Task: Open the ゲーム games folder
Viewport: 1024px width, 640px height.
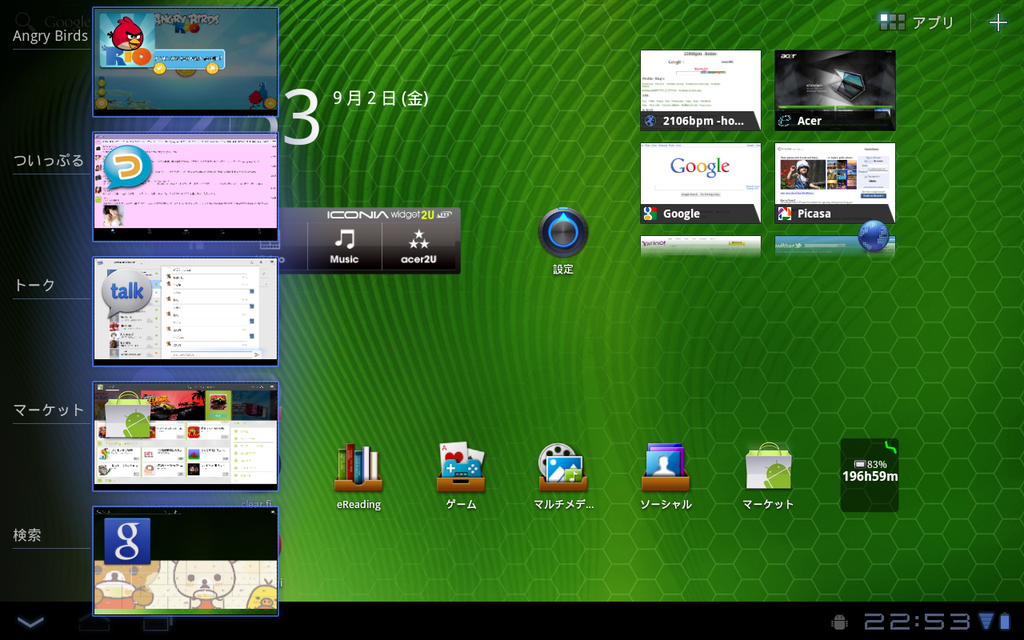Action: click(461, 476)
